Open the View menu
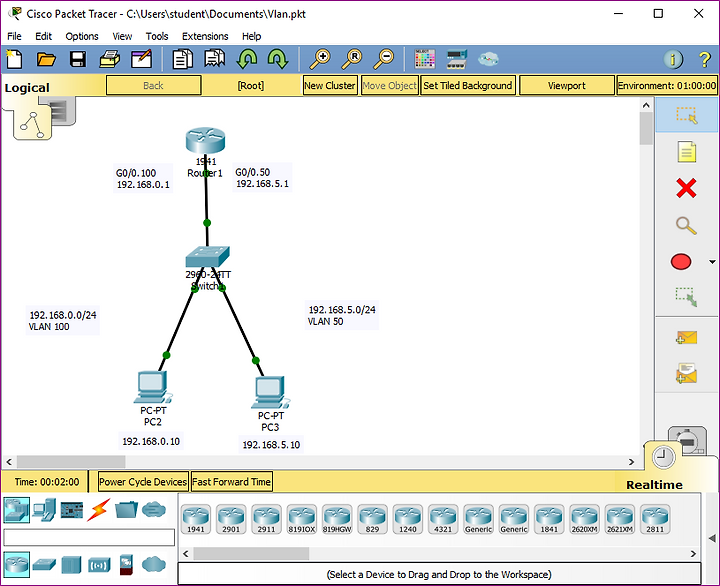720x586 pixels. point(122,36)
